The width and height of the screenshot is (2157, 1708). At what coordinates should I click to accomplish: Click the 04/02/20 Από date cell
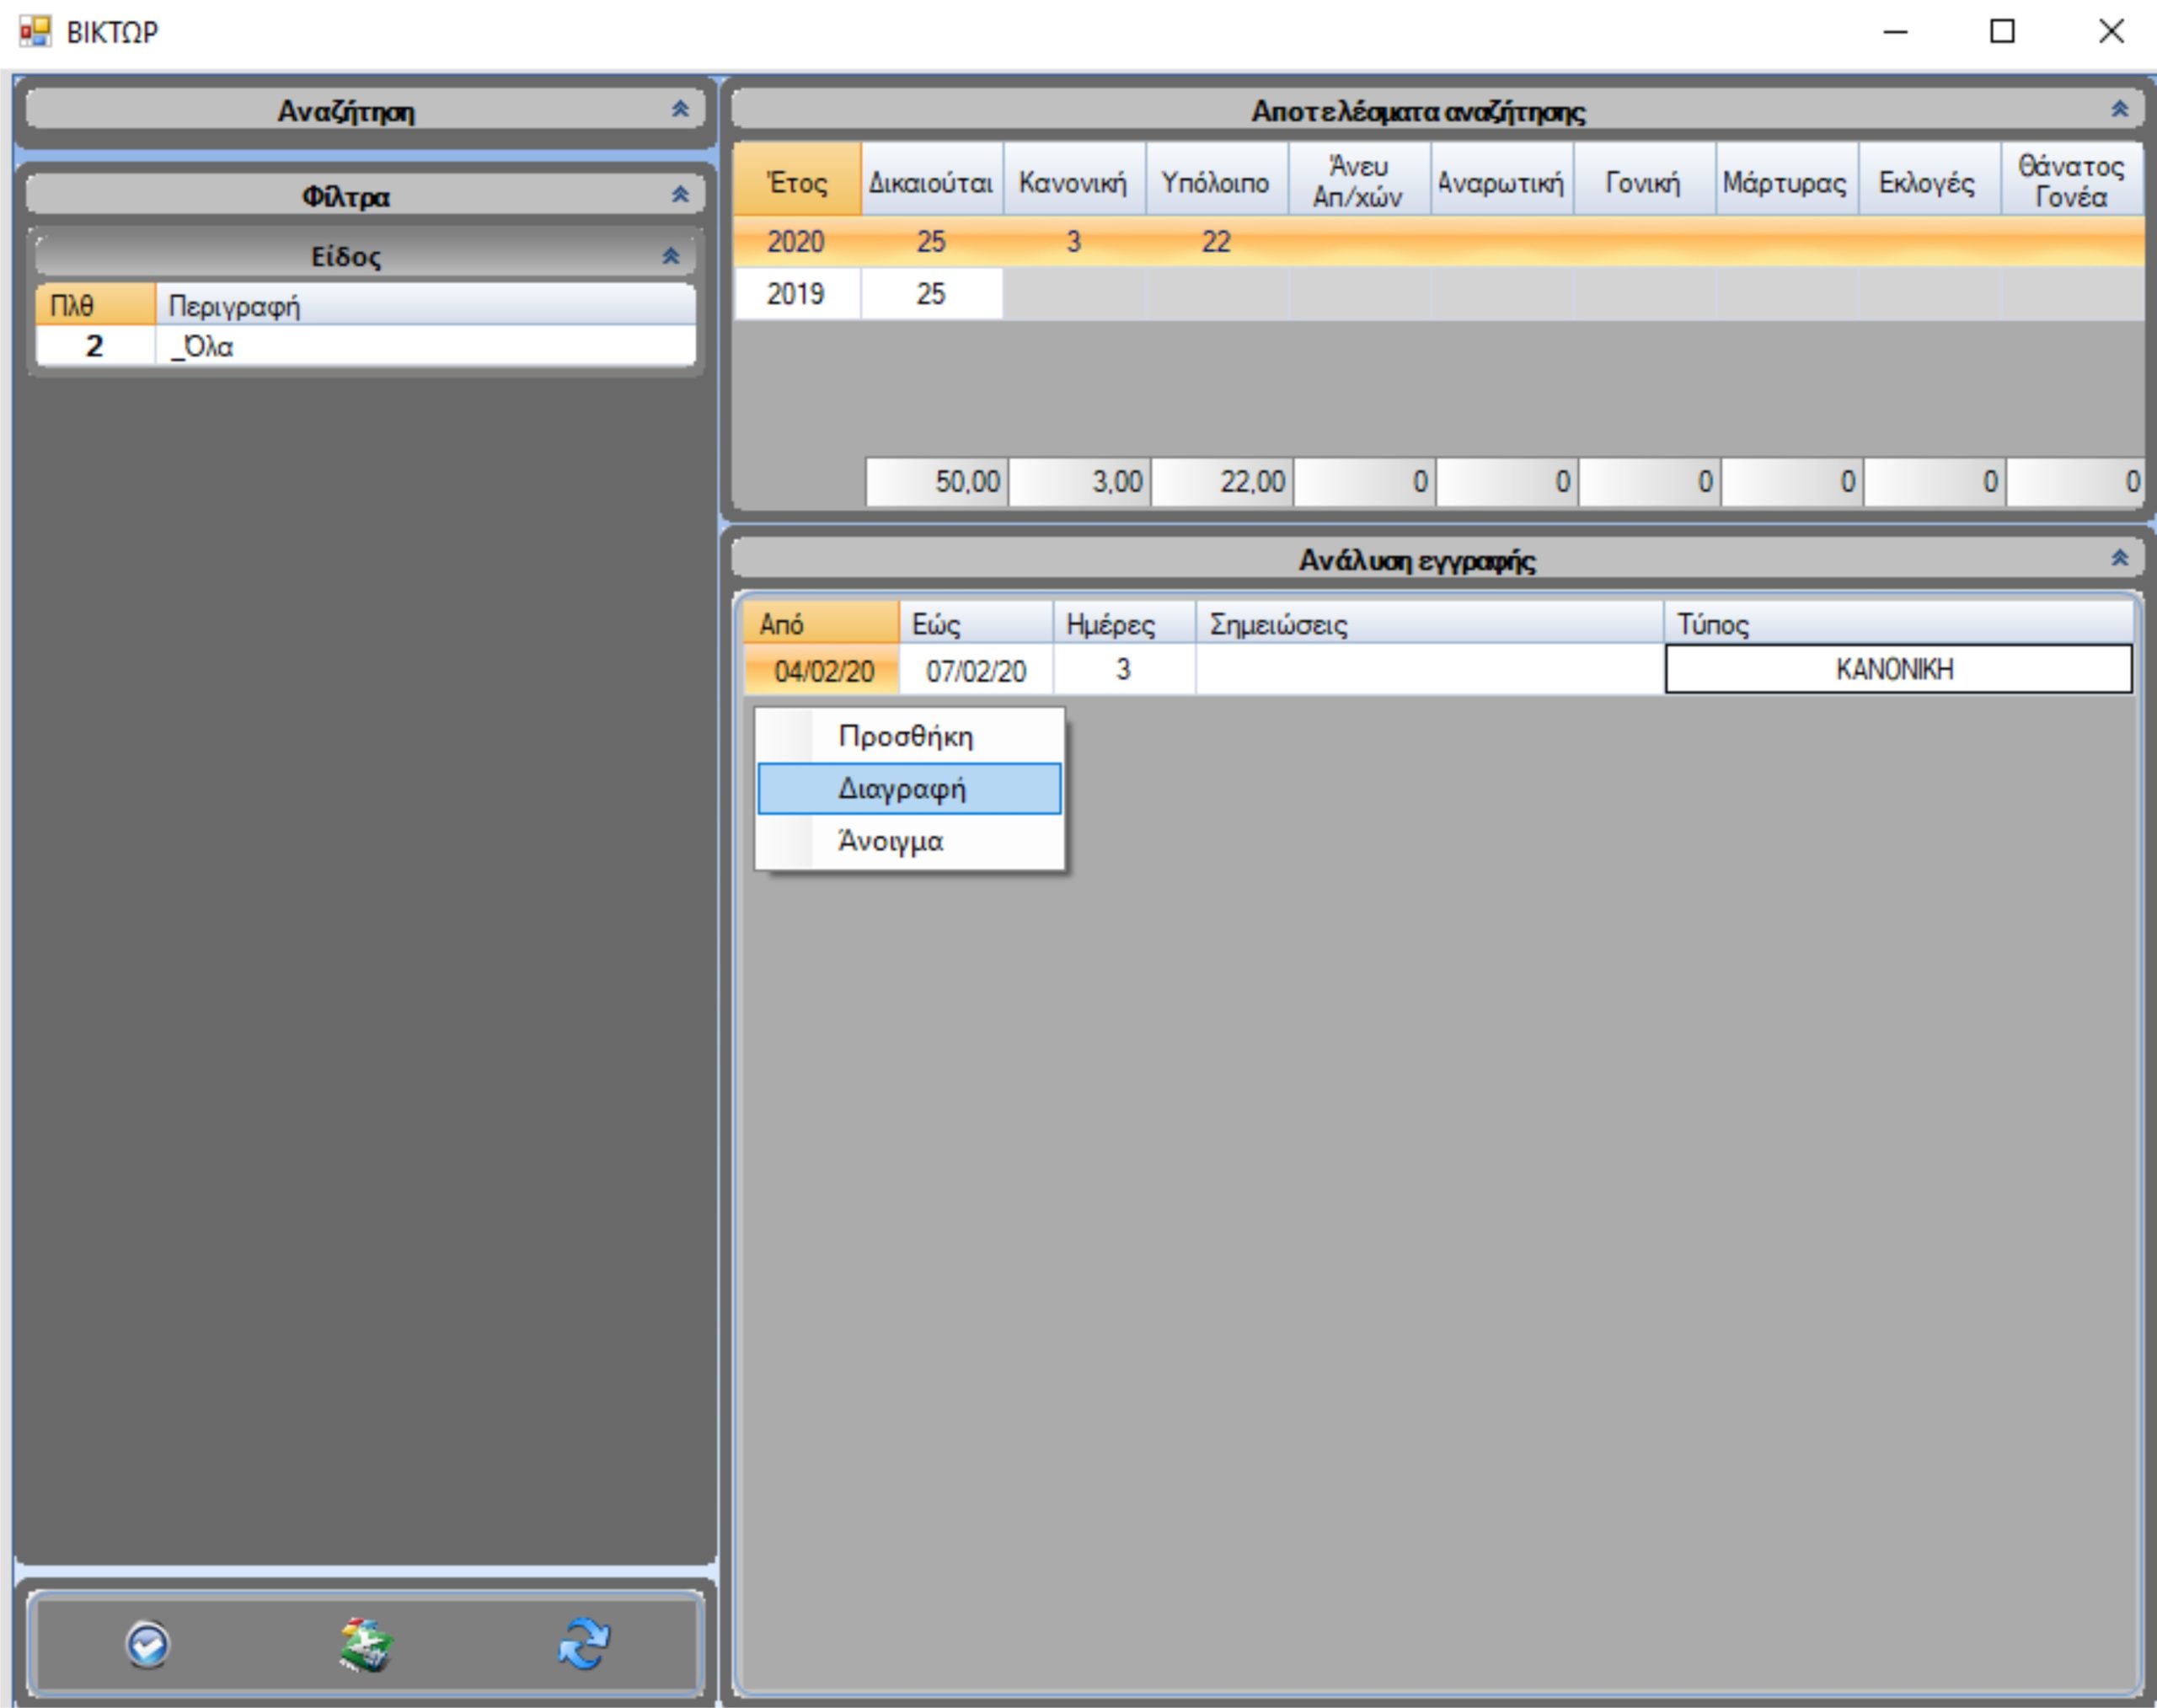click(823, 670)
